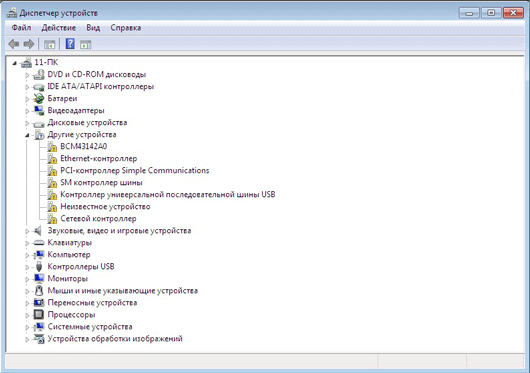Click the warning icon of Ethernet-контроллер
Image resolution: width=530 pixels, height=373 pixels.
(x=52, y=159)
